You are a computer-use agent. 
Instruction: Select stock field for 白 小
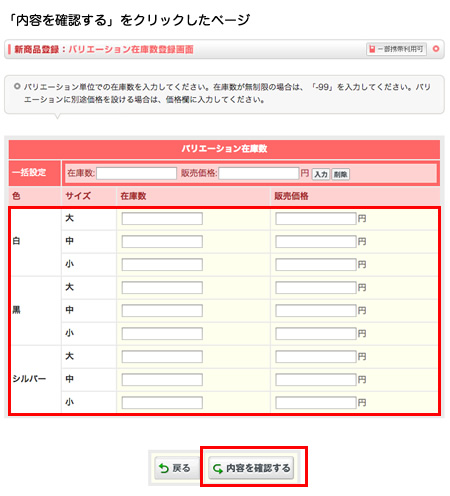[x=162, y=265]
